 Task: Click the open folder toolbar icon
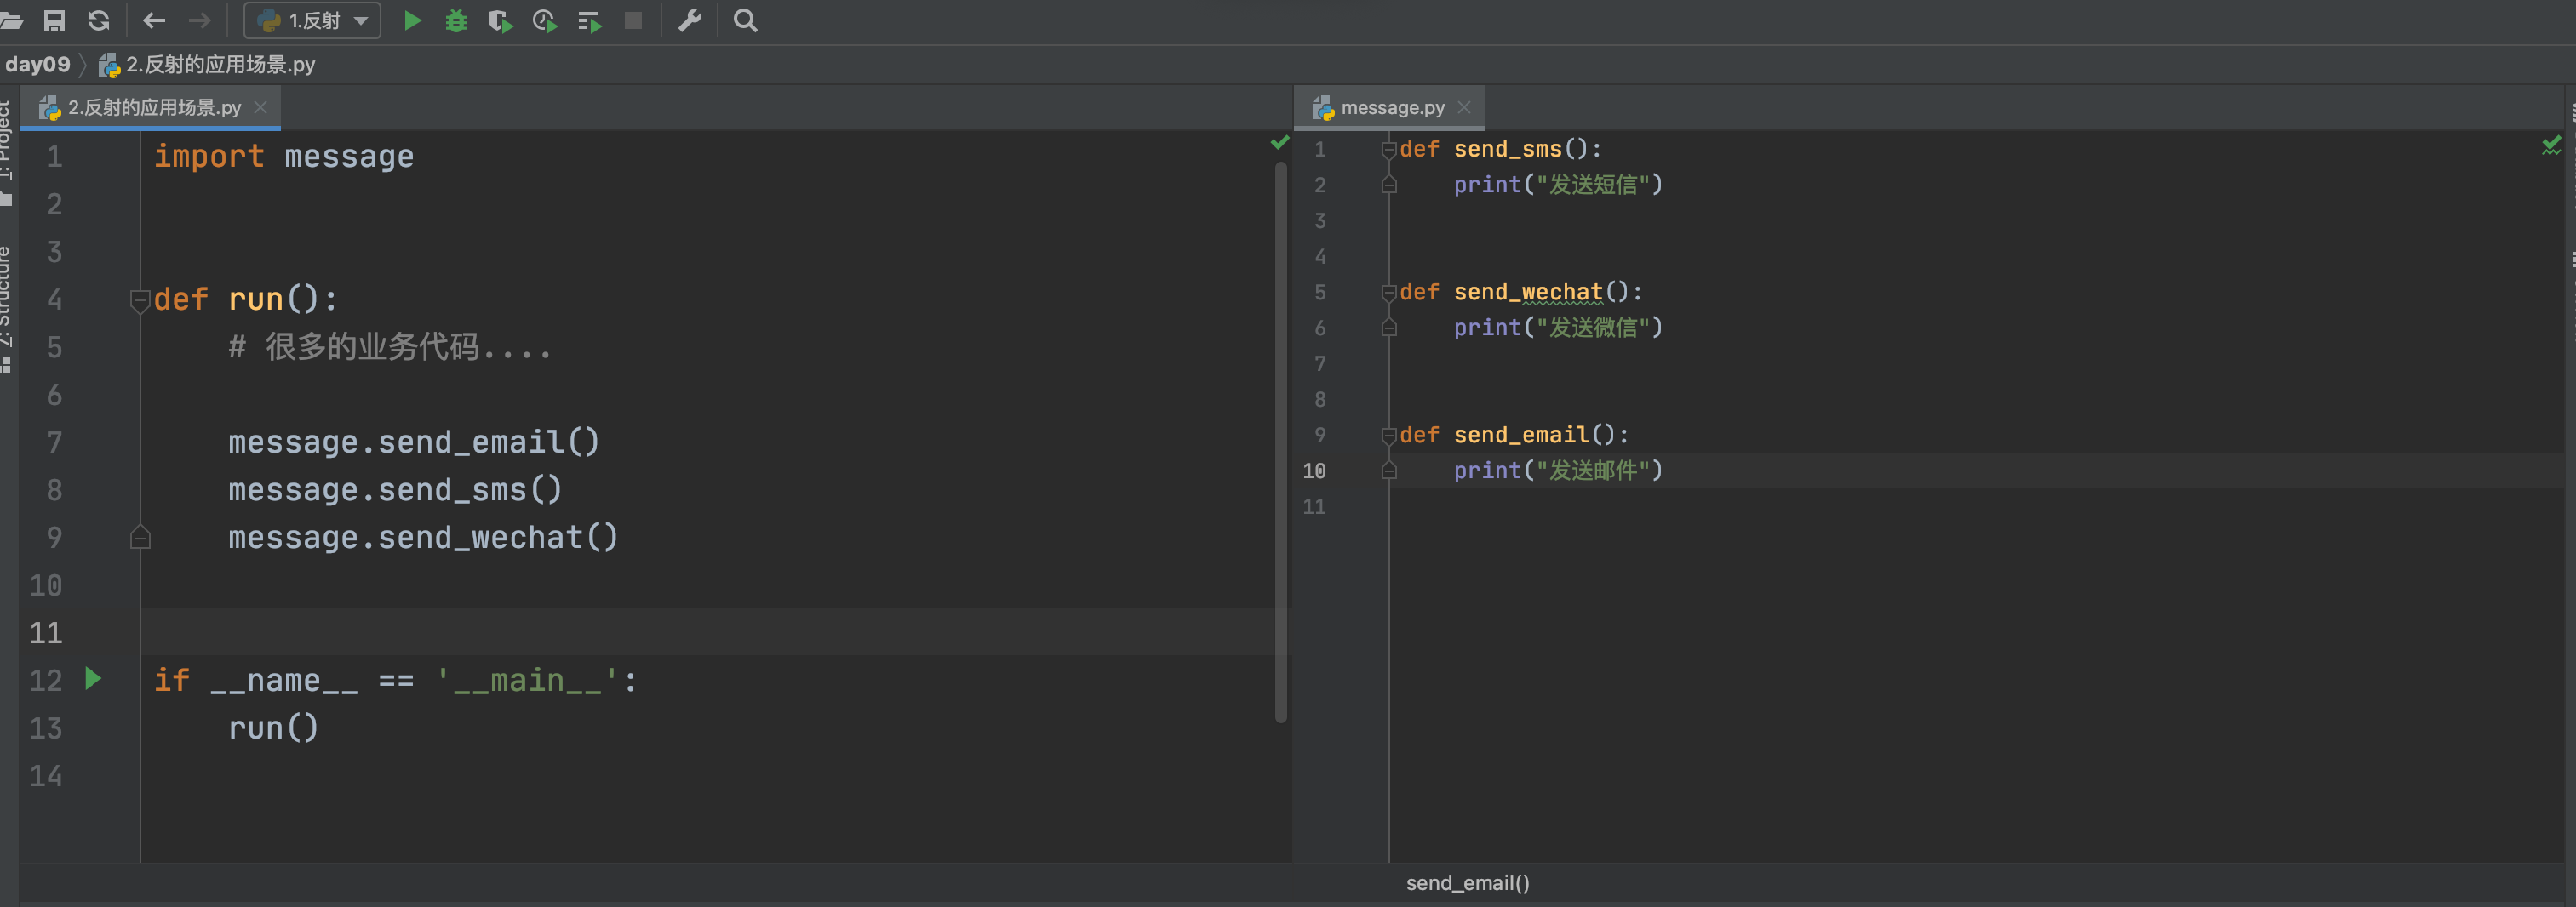click(x=11, y=20)
